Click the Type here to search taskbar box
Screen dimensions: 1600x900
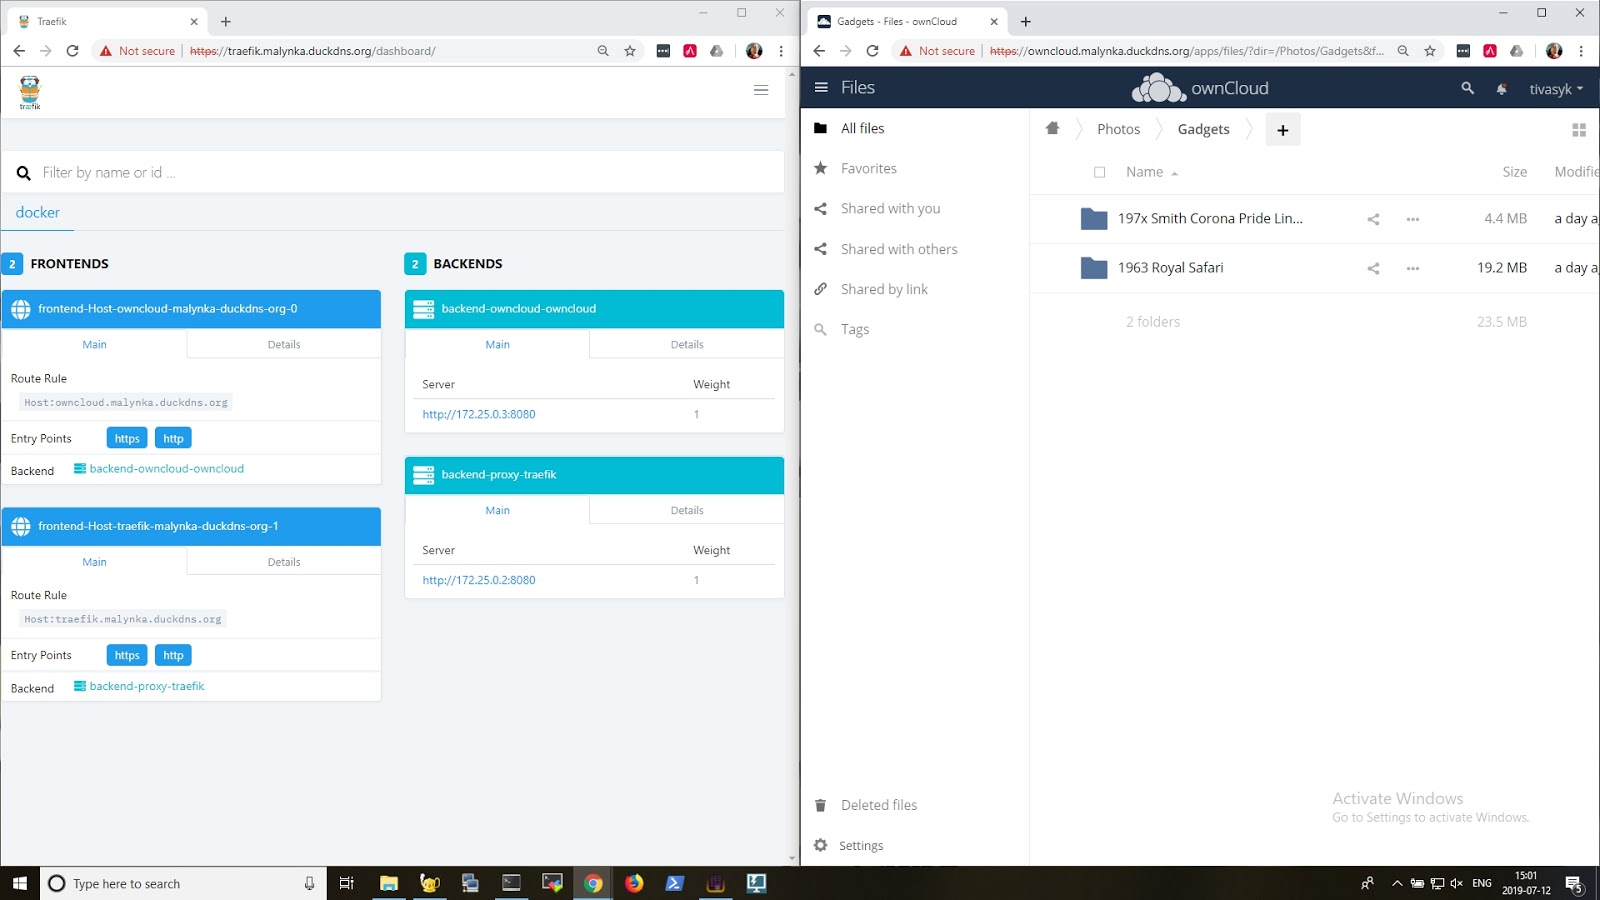coord(184,883)
